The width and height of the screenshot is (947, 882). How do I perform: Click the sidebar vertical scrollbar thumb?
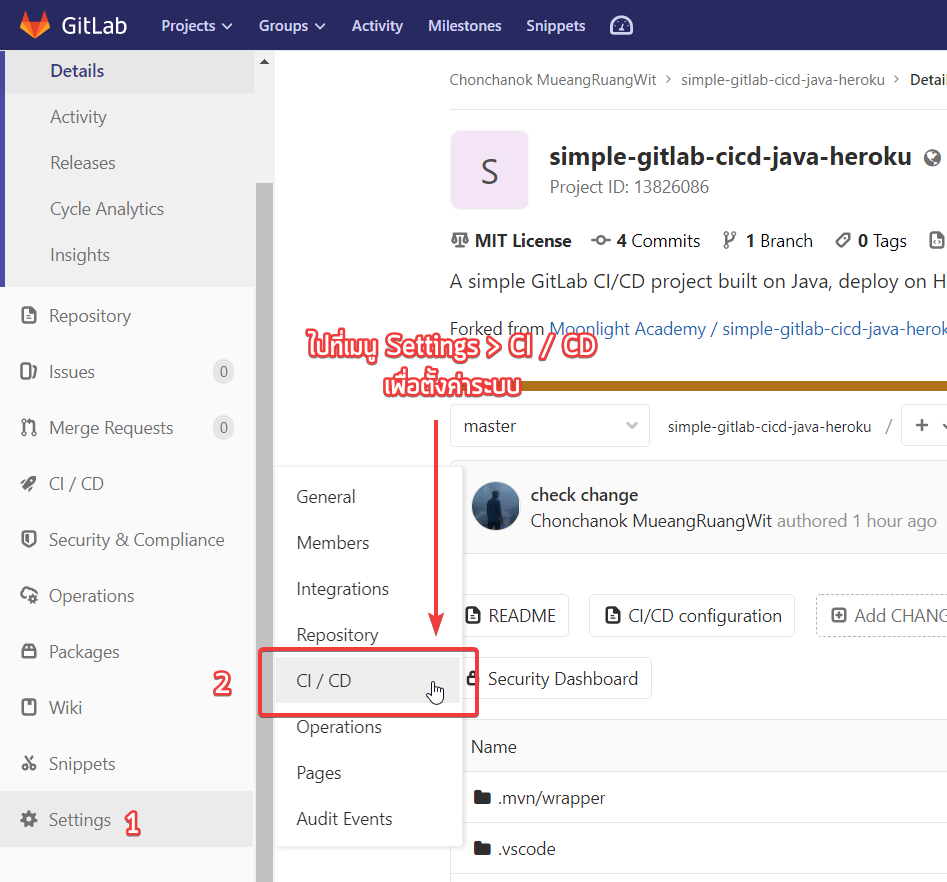click(265, 532)
